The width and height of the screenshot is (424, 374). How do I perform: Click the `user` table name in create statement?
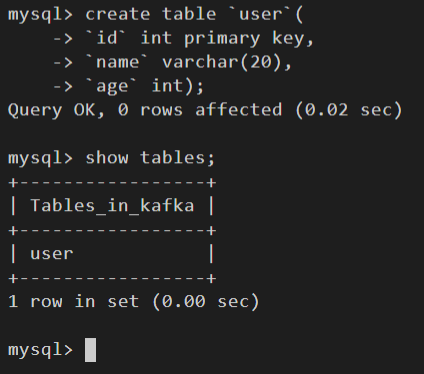[260, 15]
